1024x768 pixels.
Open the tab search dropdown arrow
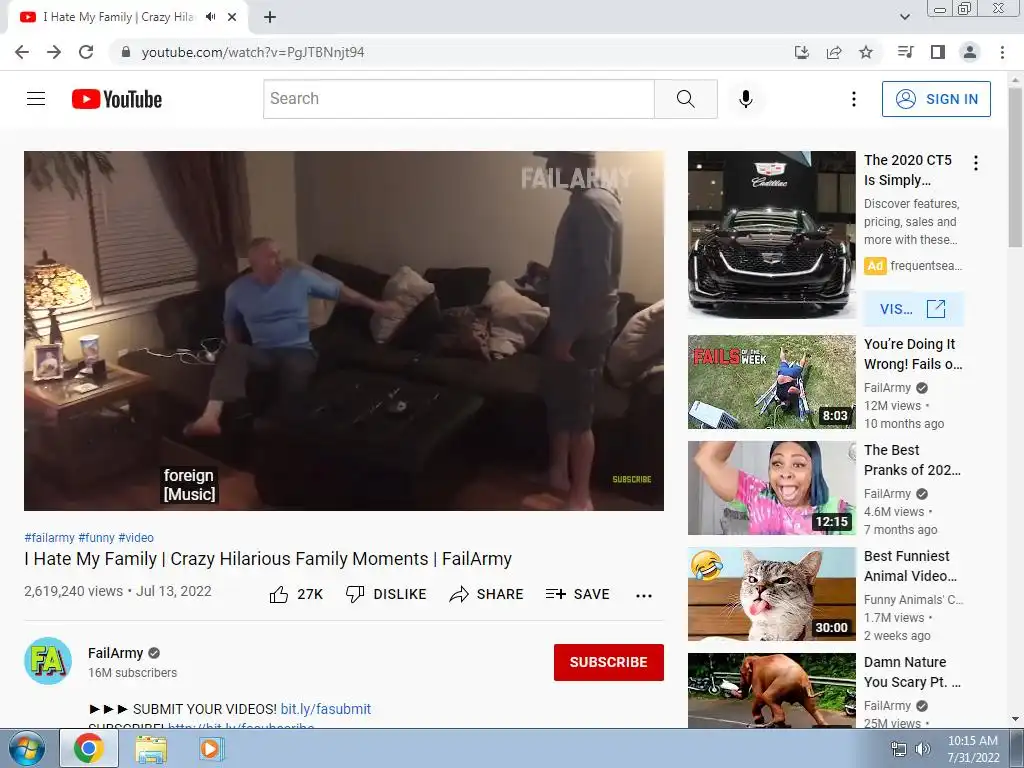[x=905, y=17]
